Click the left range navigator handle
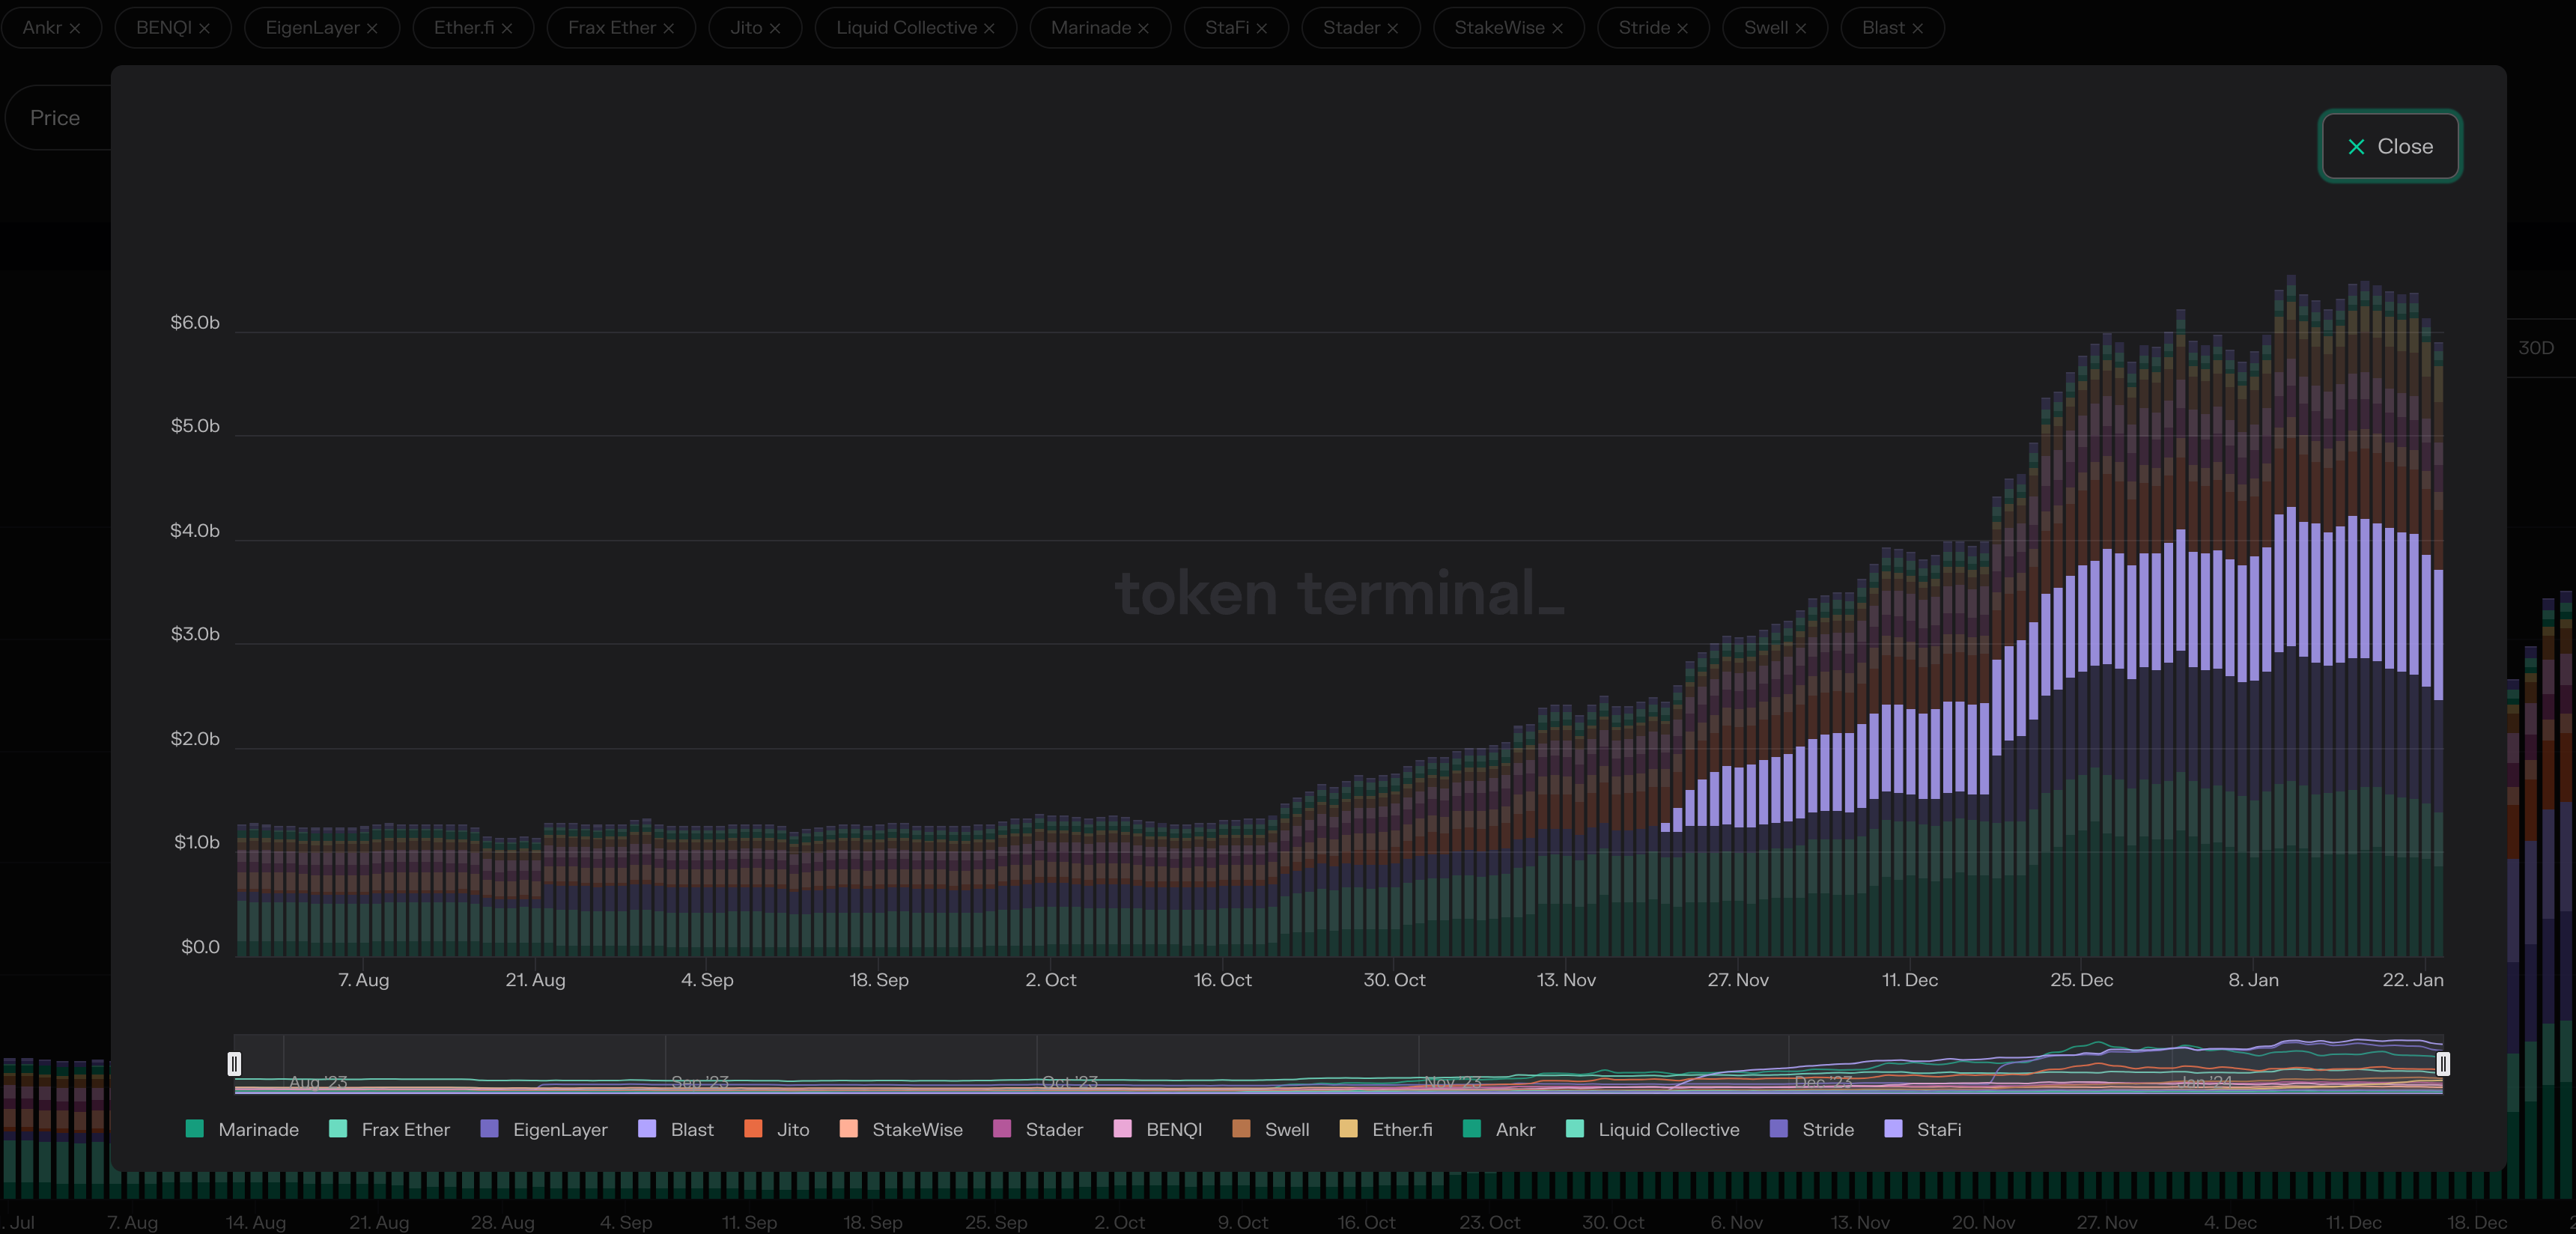 (234, 1063)
